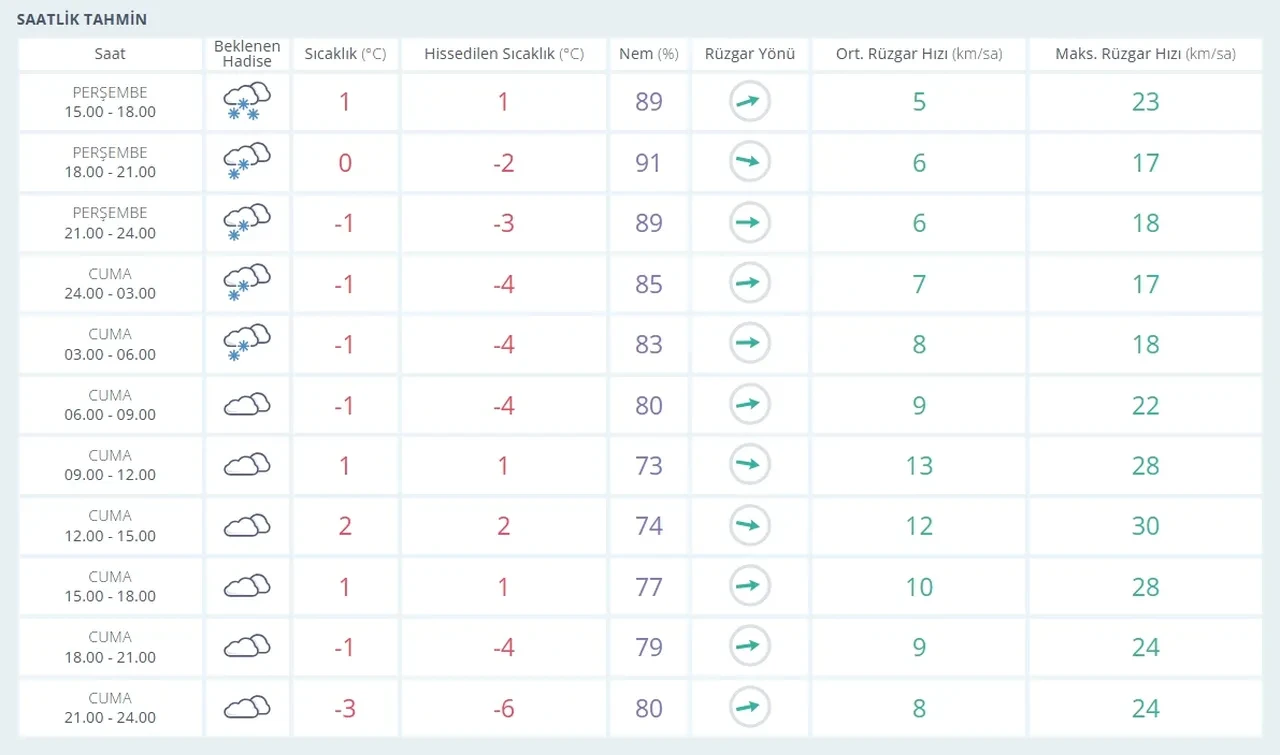Click the cloudy icon for Cuma 12.00 - 15.00
1280x755 pixels.
click(247, 526)
